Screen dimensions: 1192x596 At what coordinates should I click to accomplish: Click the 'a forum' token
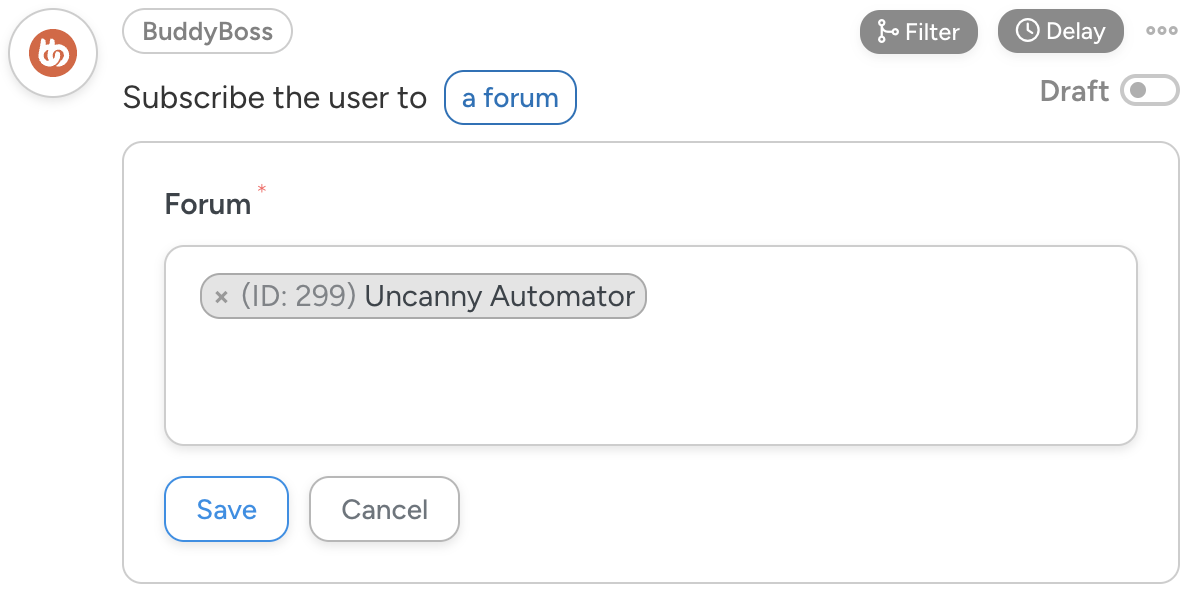(x=510, y=98)
